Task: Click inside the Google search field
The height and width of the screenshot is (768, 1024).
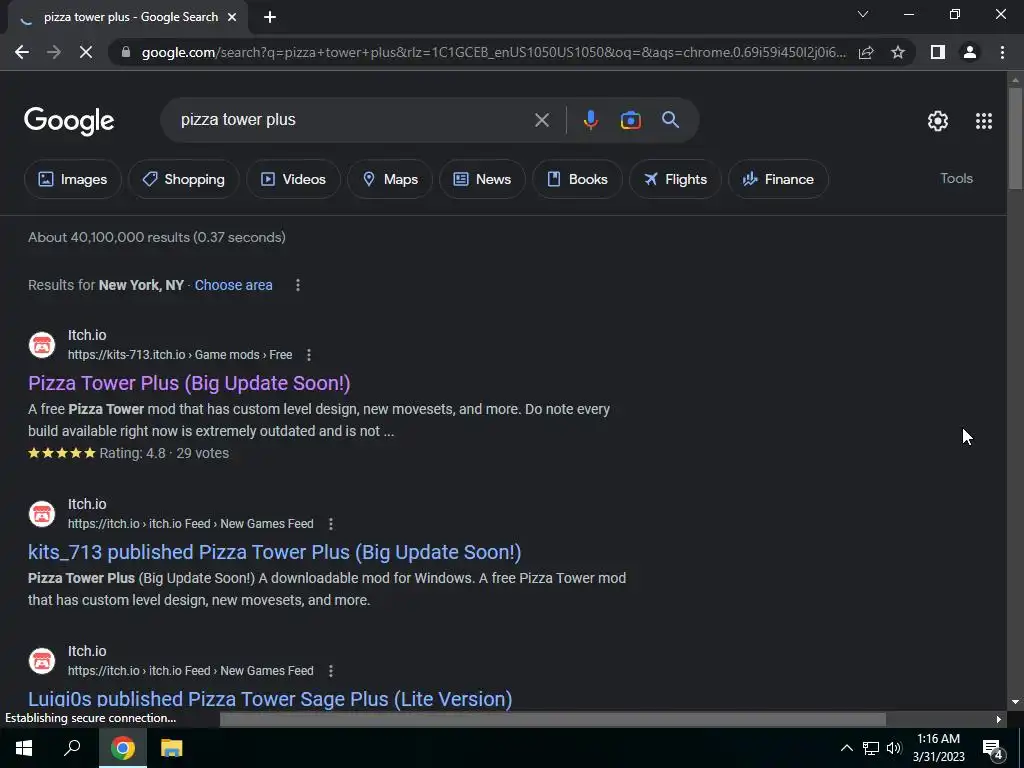Action: point(353,120)
